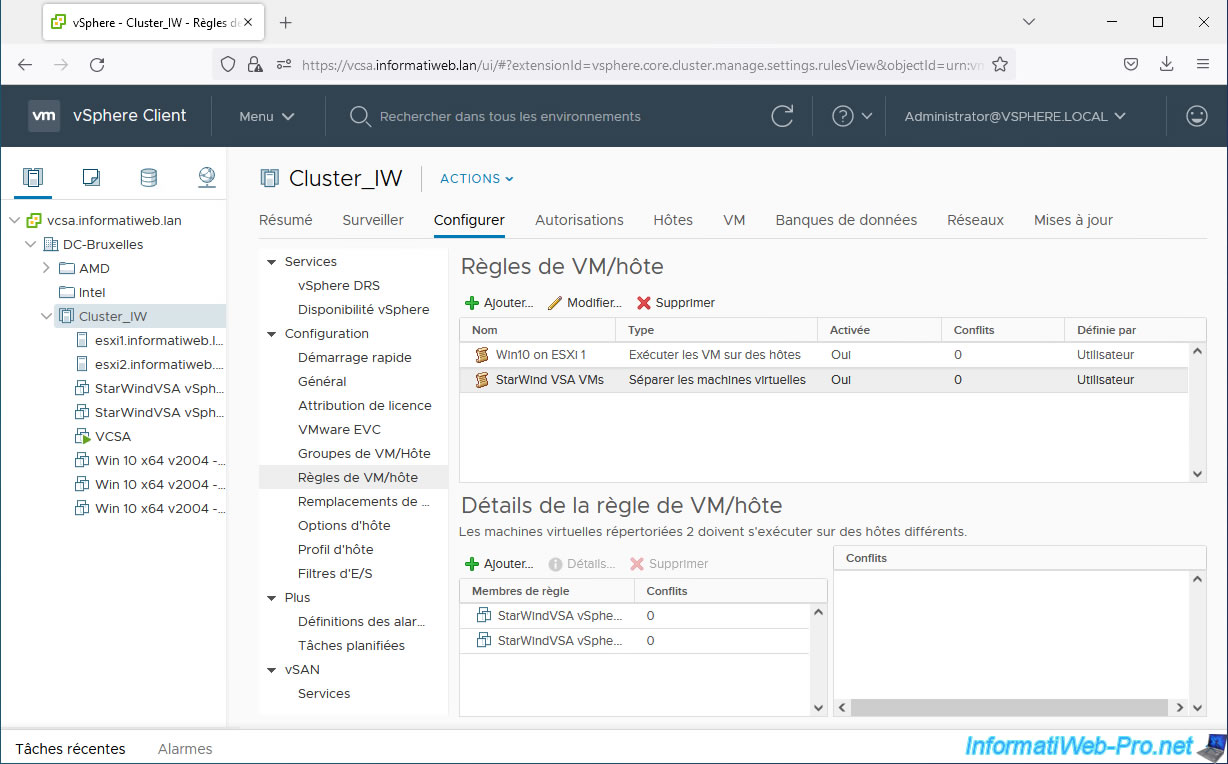Open the Banques de données tab
The width and height of the screenshot is (1228, 764).
click(x=845, y=220)
